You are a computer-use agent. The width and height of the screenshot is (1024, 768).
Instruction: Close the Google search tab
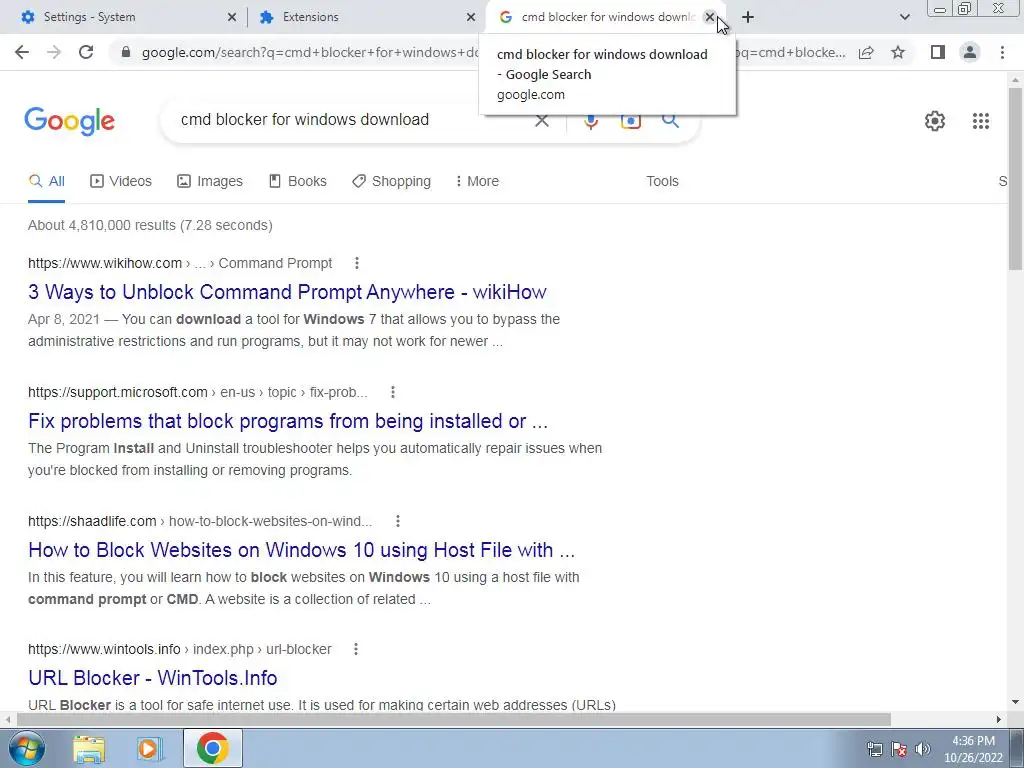[x=709, y=17]
